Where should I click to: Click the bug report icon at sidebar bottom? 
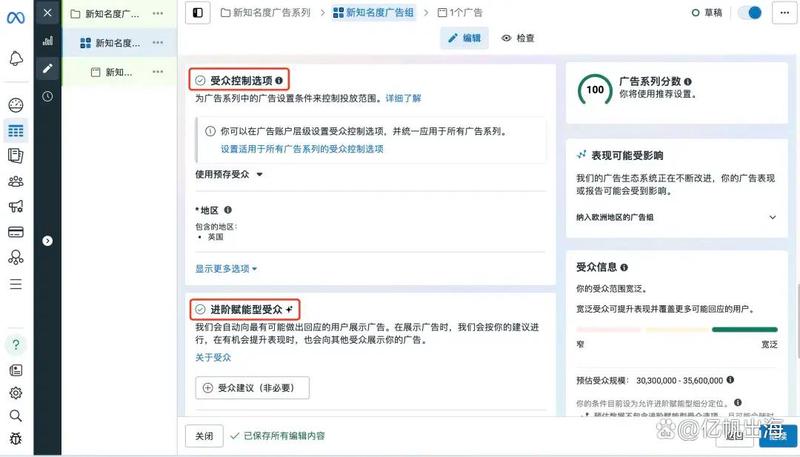click(15, 437)
